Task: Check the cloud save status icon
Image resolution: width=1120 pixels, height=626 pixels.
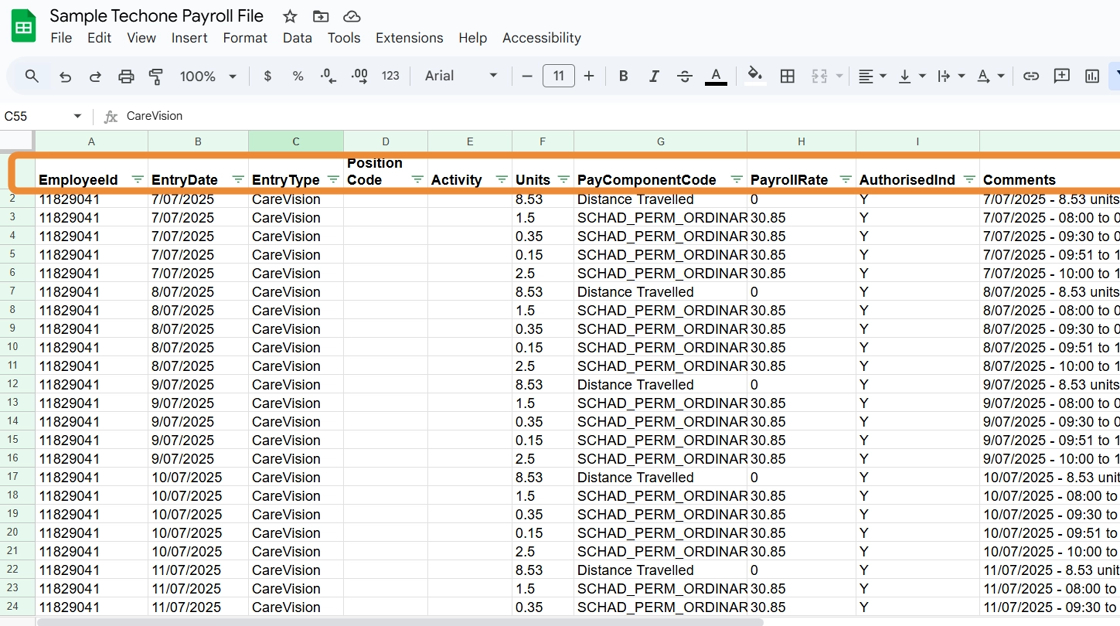Action: pyautogui.click(x=351, y=16)
